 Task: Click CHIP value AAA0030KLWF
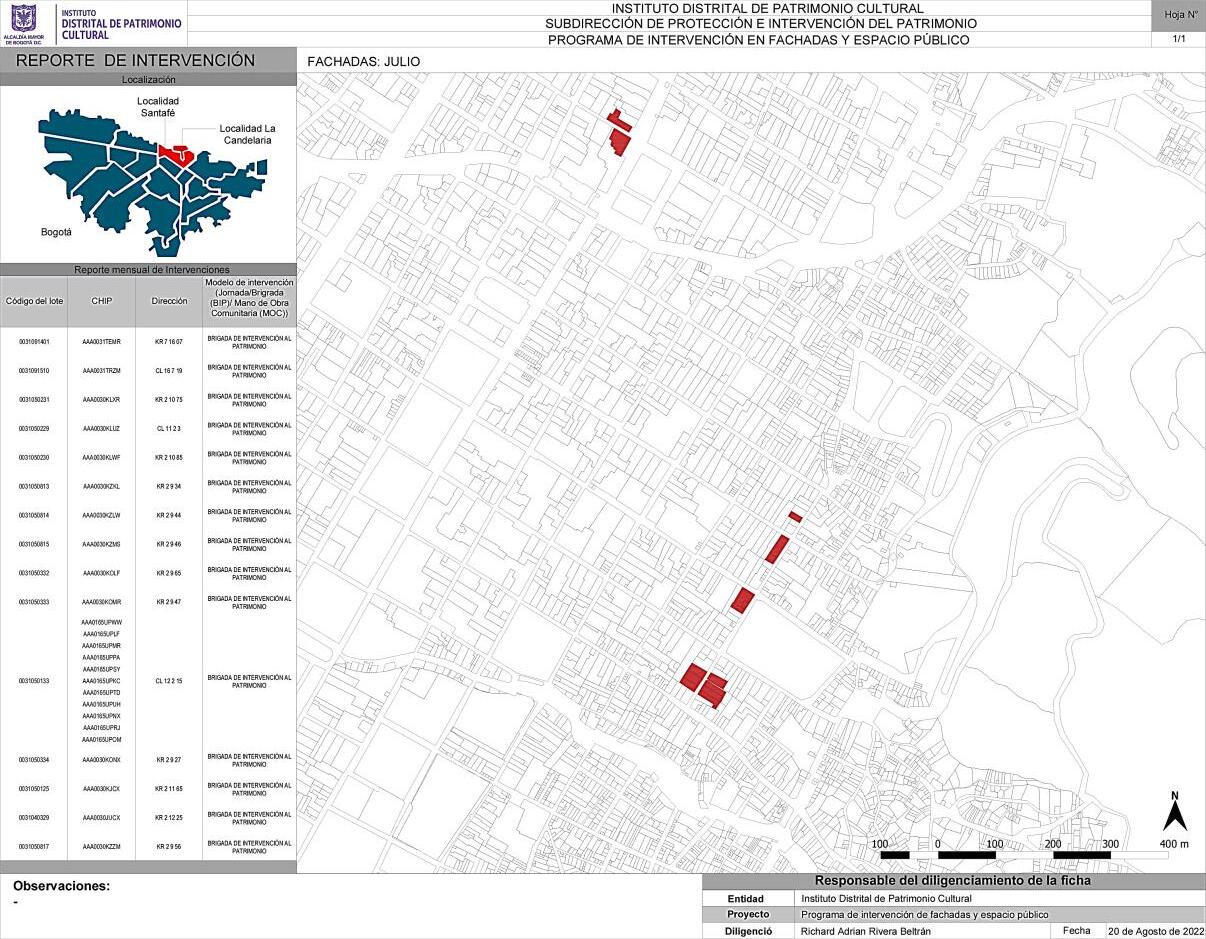(101, 458)
